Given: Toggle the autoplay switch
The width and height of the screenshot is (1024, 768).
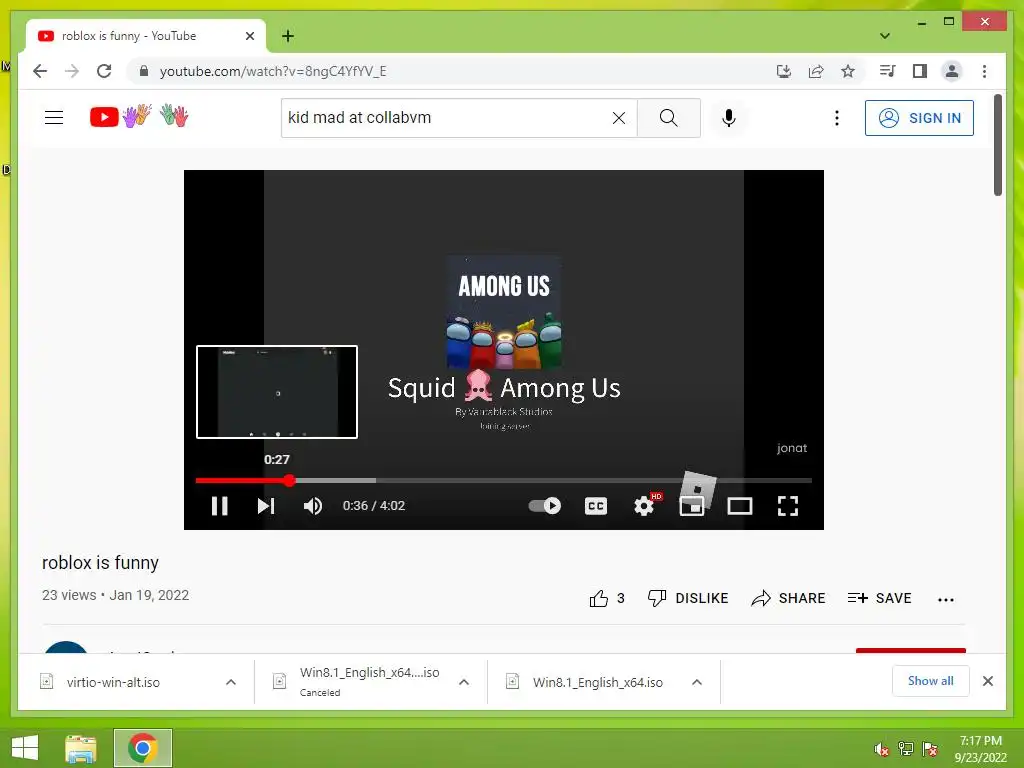Looking at the screenshot, I should (545, 505).
